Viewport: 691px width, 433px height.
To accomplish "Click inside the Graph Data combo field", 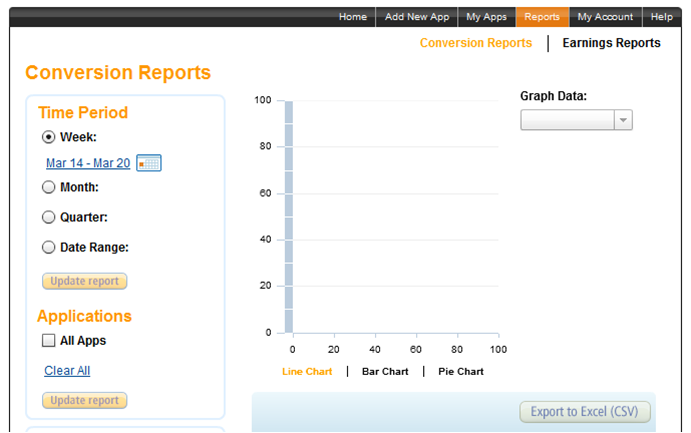I will tap(568, 120).
